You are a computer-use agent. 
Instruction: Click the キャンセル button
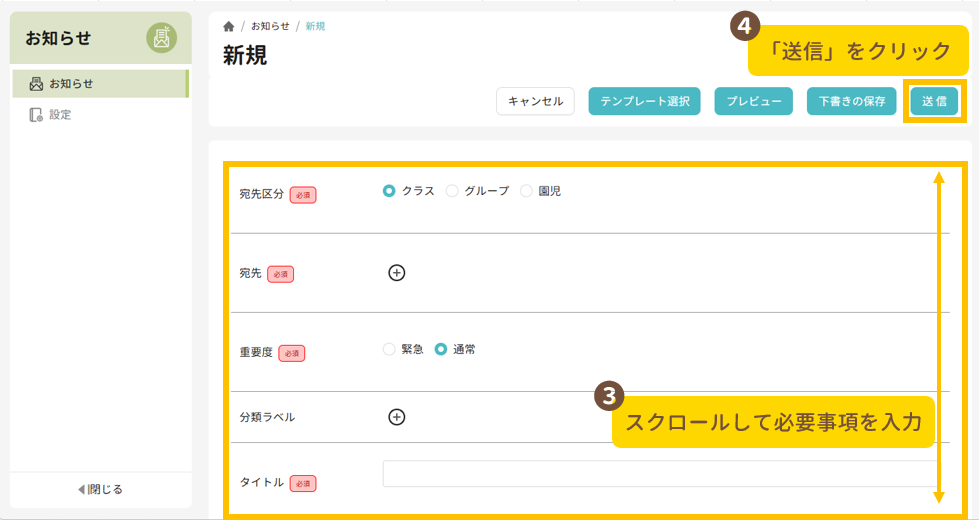[x=535, y=101]
